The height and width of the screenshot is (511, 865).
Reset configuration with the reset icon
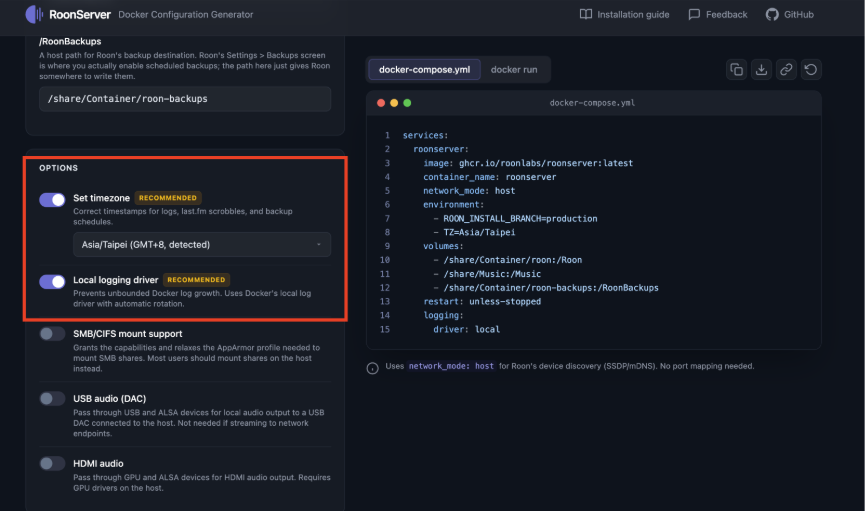(811, 70)
